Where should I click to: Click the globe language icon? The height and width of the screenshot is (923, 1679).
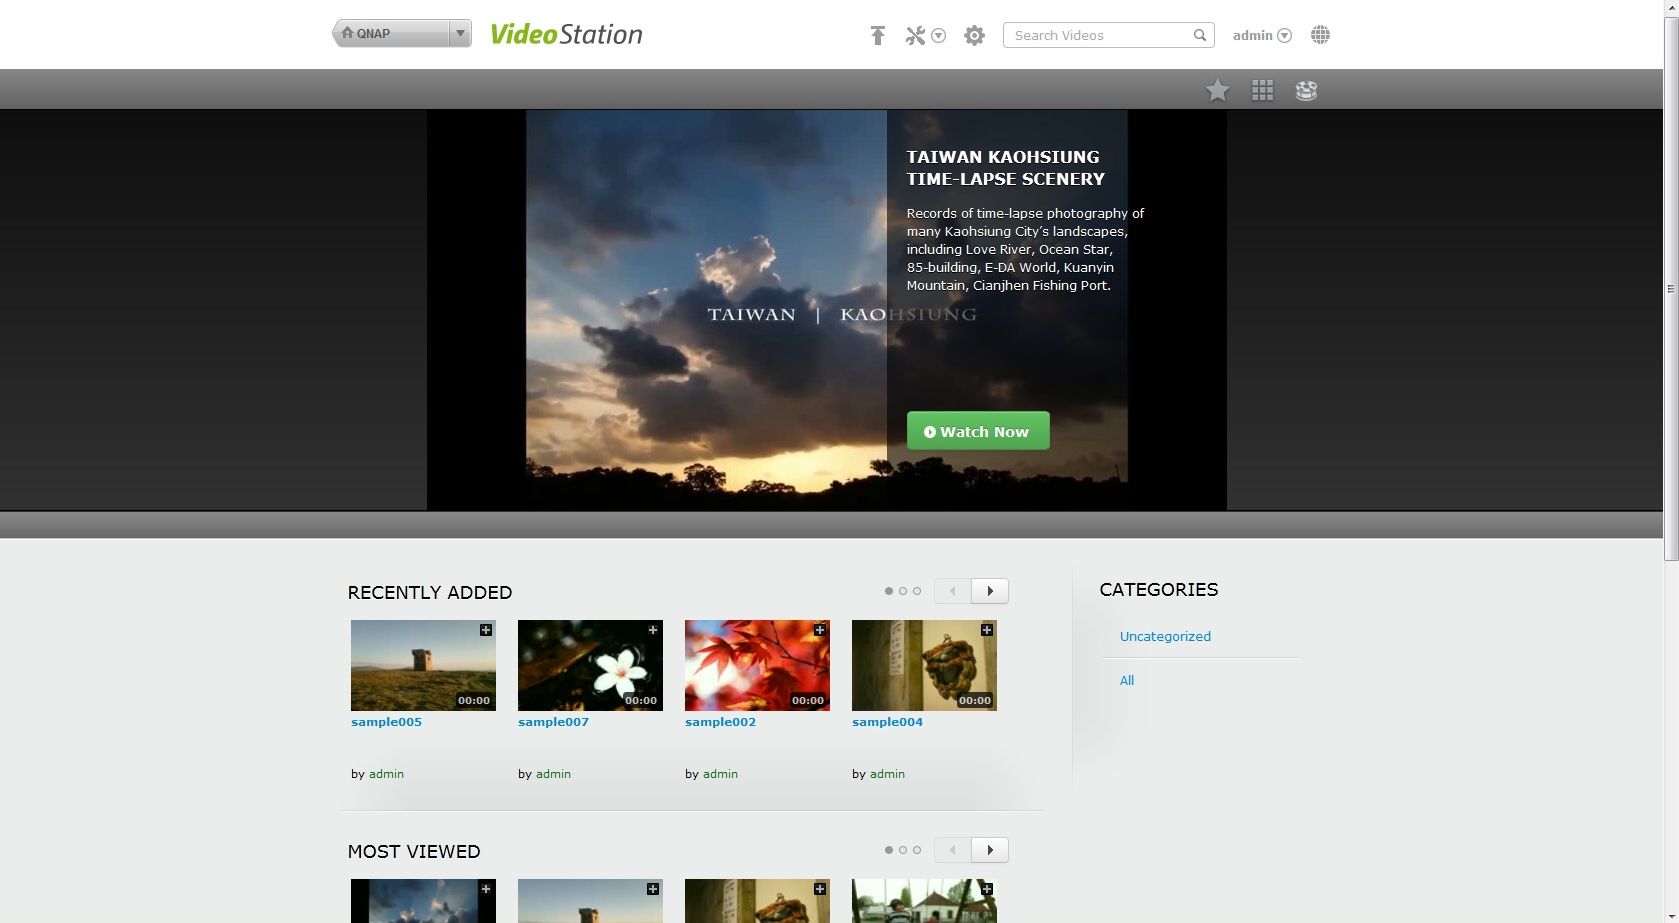(1320, 35)
